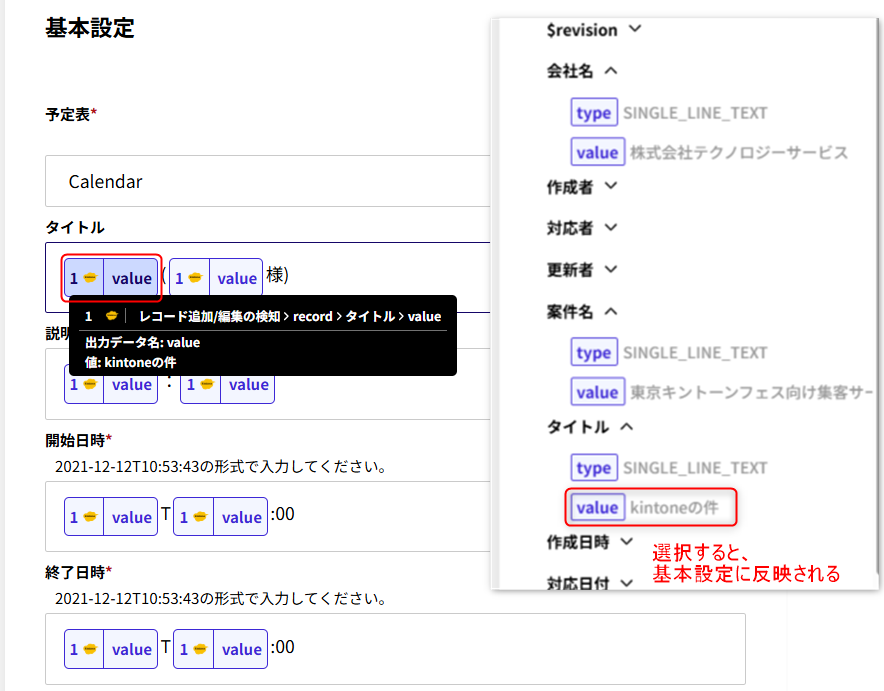
Task: Click the value badge showing 株式会社テクノロジーサービス
Action: (x=597, y=151)
